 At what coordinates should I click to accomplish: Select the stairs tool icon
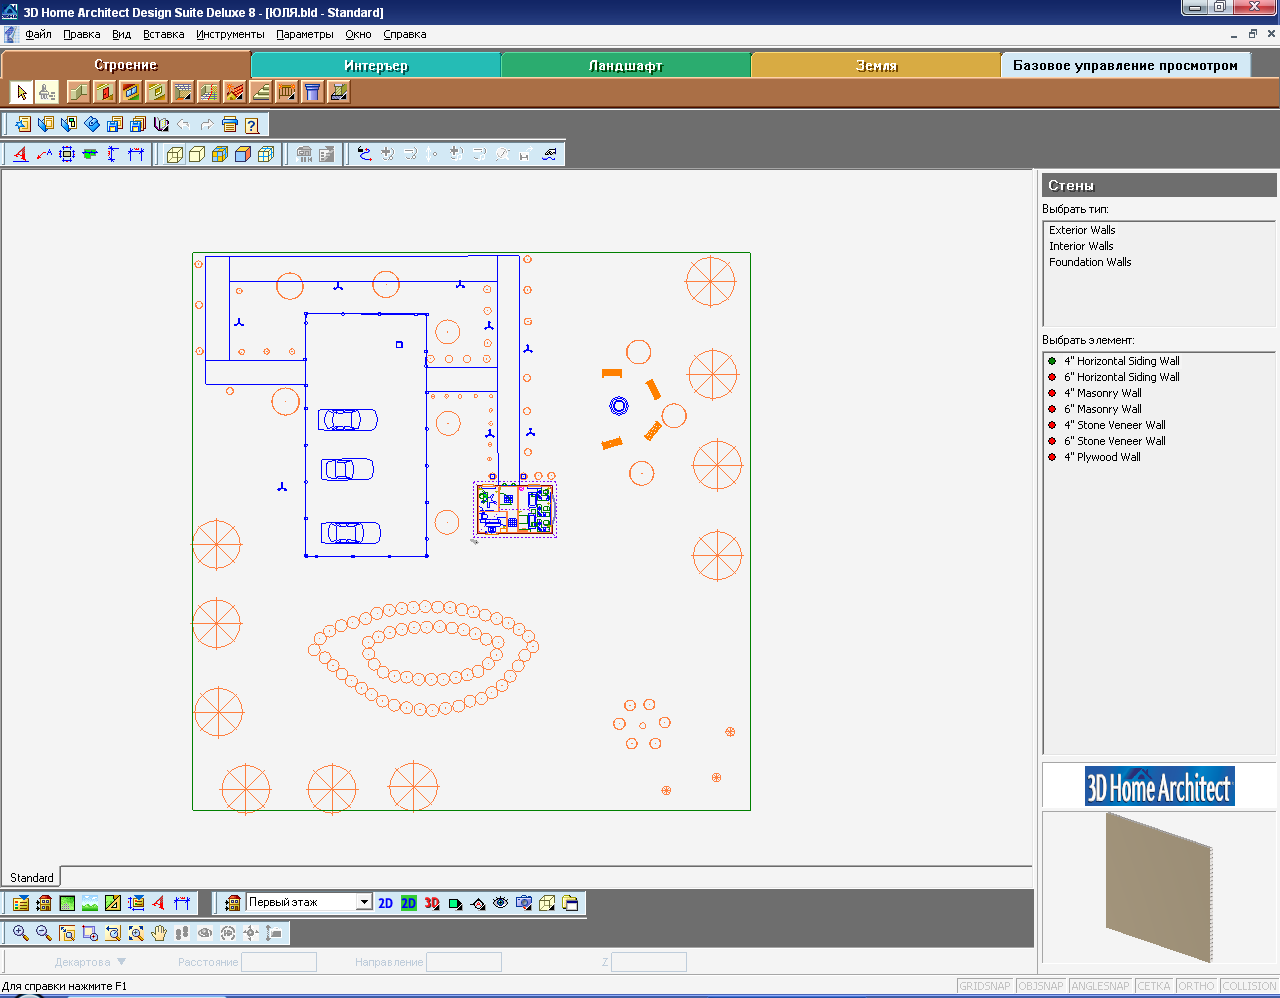(261, 93)
